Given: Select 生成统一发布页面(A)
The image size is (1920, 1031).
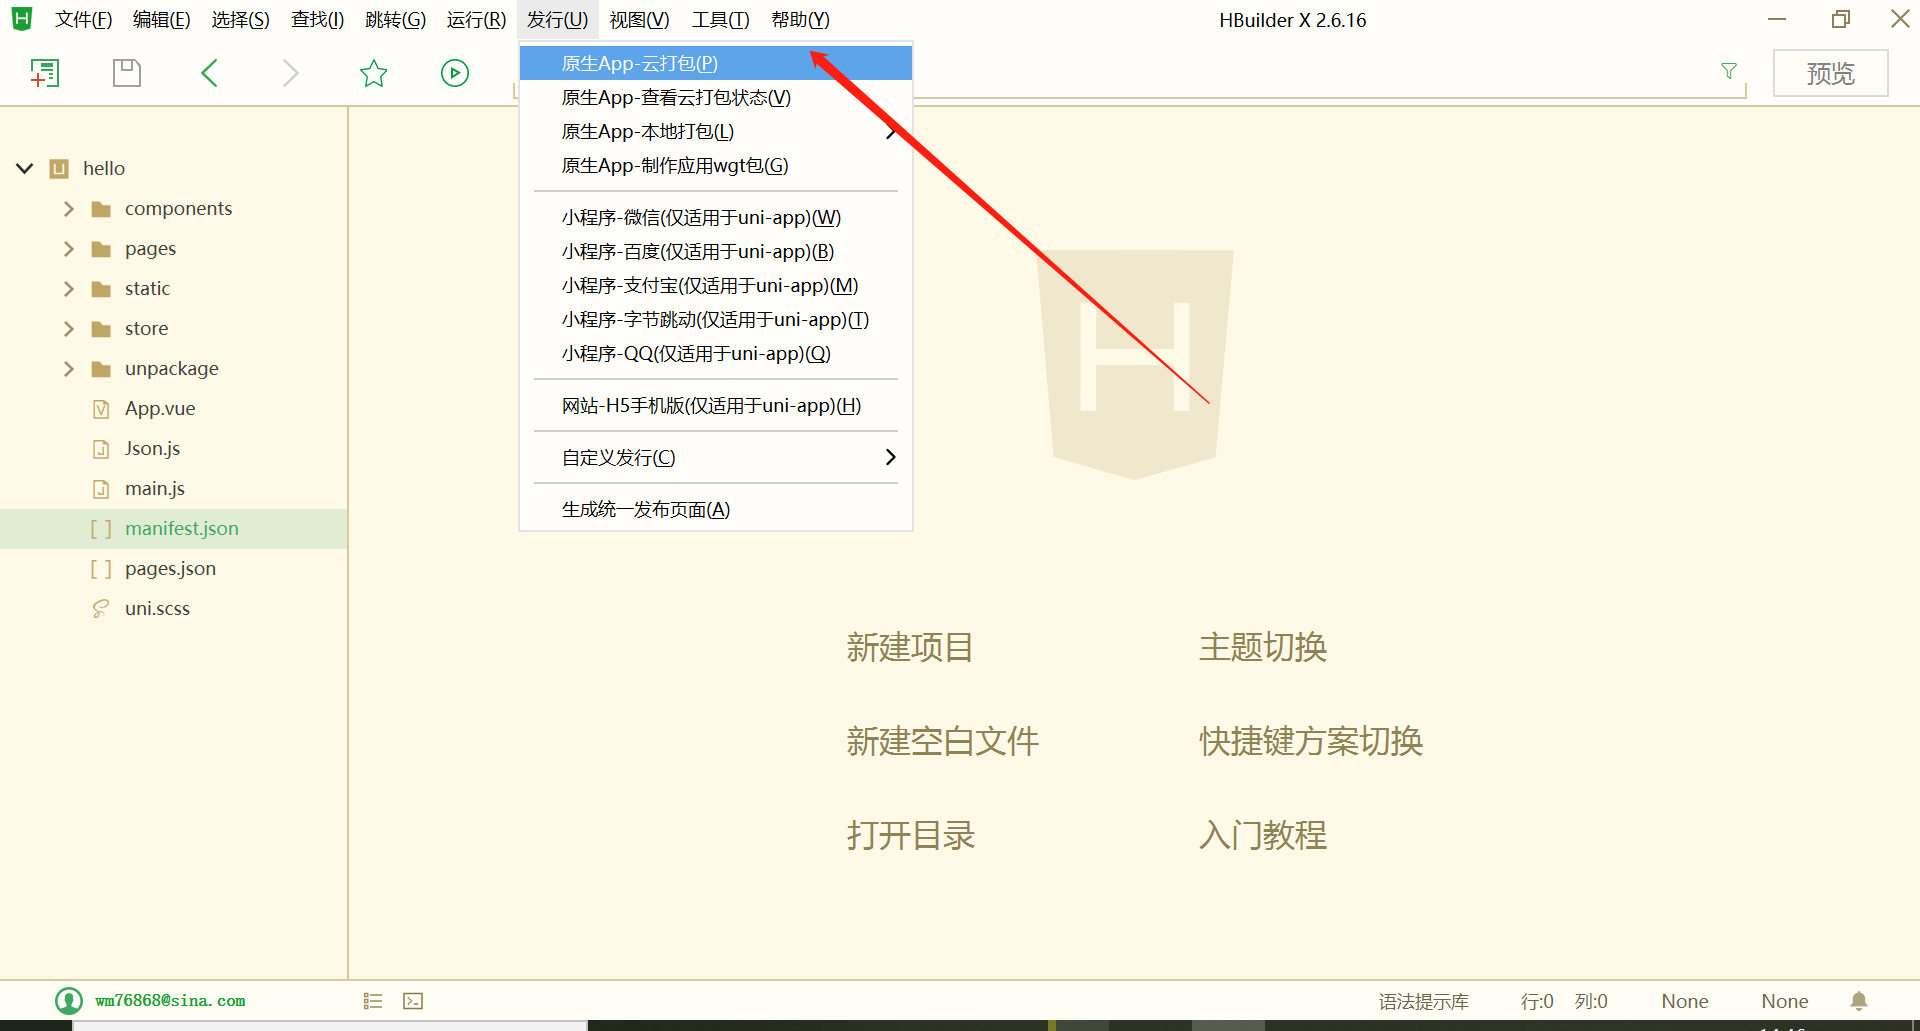Looking at the screenshot, I should coord(716,510).
